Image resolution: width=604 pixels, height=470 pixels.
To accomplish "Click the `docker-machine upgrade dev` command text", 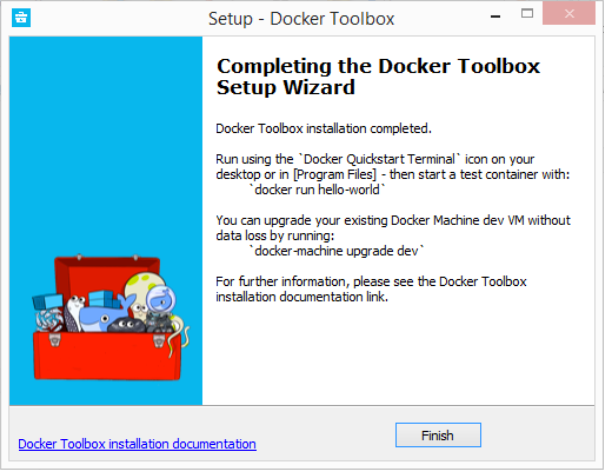I will coord(337,251).
